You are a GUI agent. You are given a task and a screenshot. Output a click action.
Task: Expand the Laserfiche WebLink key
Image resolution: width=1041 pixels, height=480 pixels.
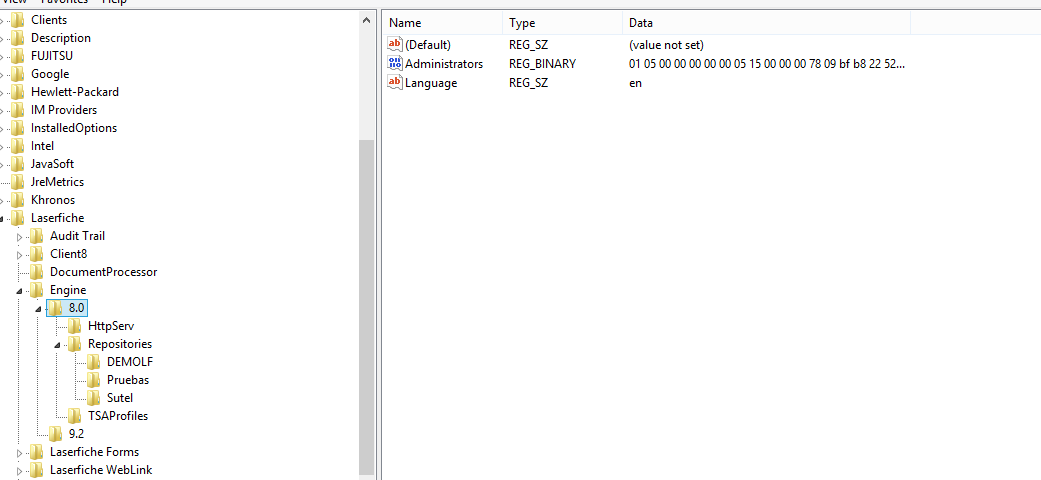coord(19,471)
